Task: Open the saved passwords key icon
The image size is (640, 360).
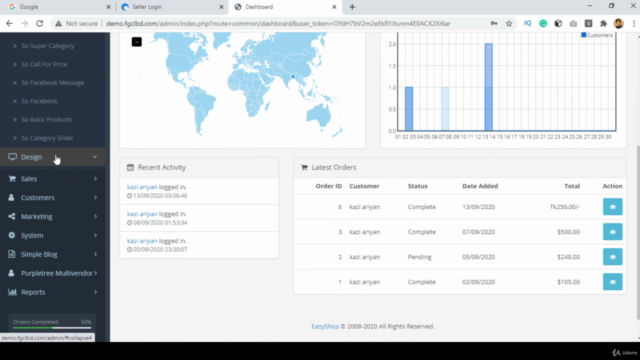Action: click(494, 24)
